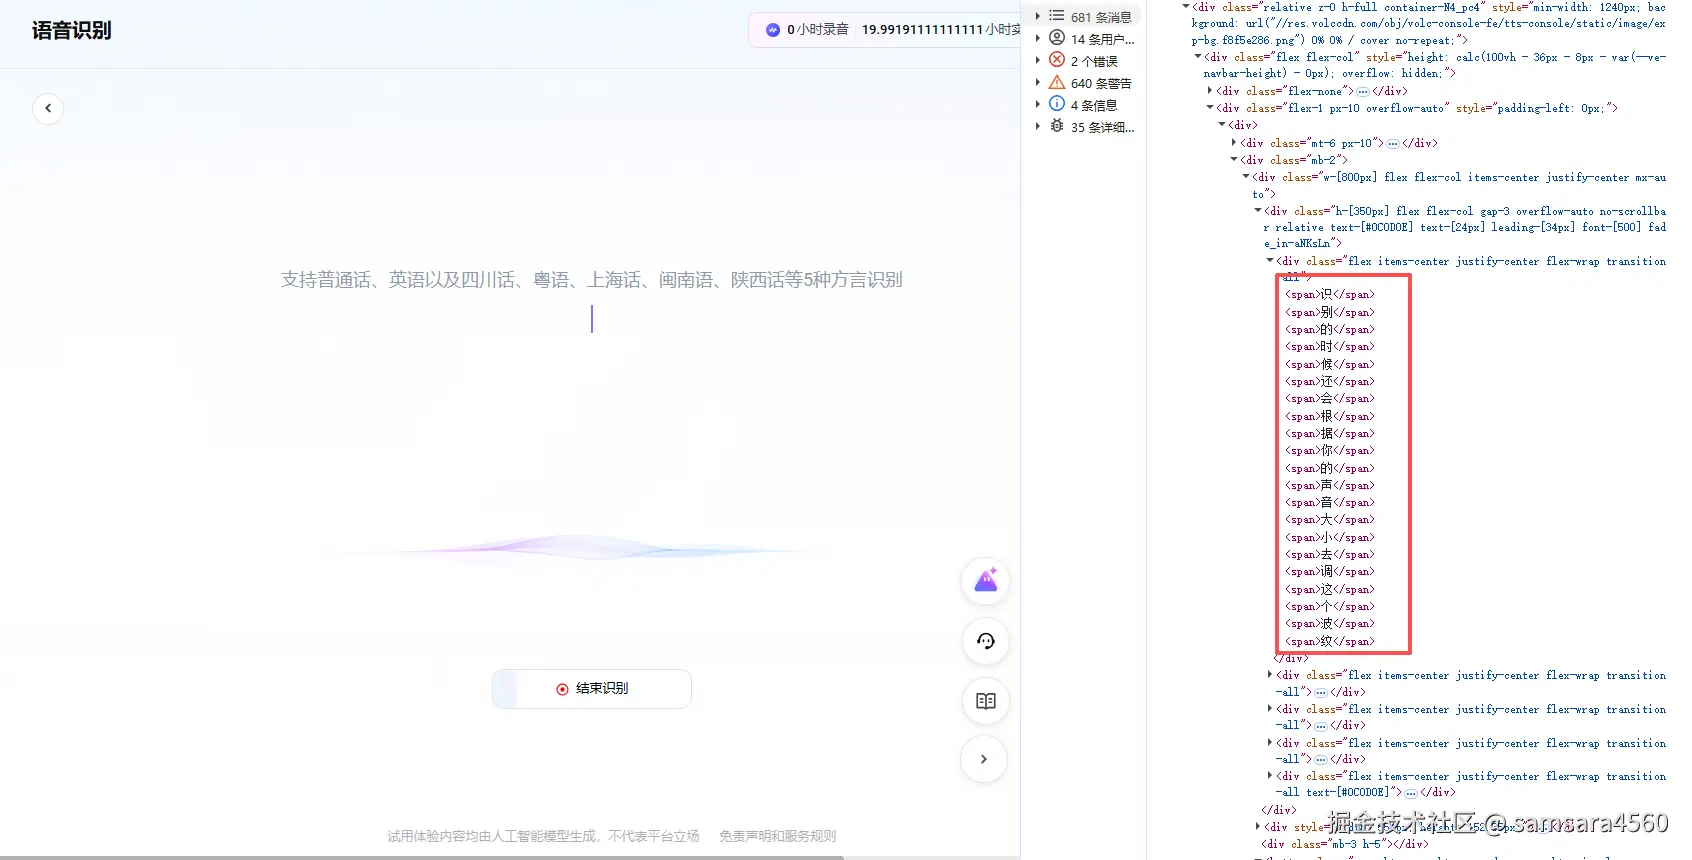Collapse the mb-2 div node

click(x=1234, y=160)
